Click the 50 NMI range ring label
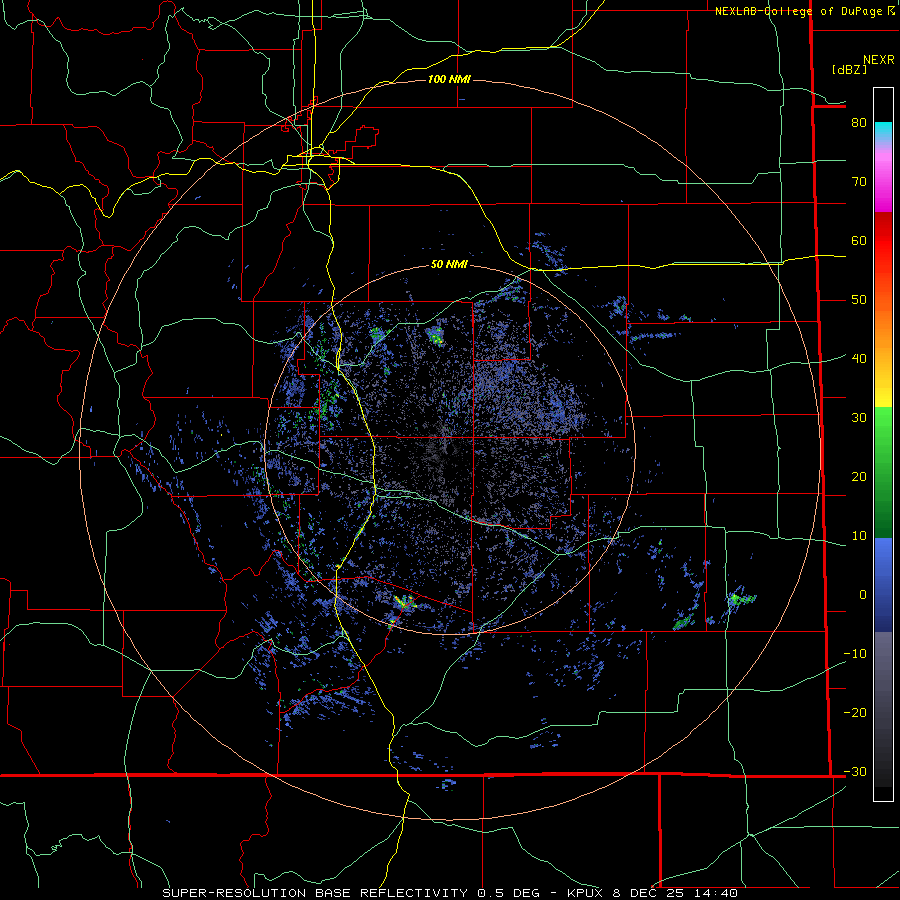This screenshot has width=900, height=900. (449, 265)
